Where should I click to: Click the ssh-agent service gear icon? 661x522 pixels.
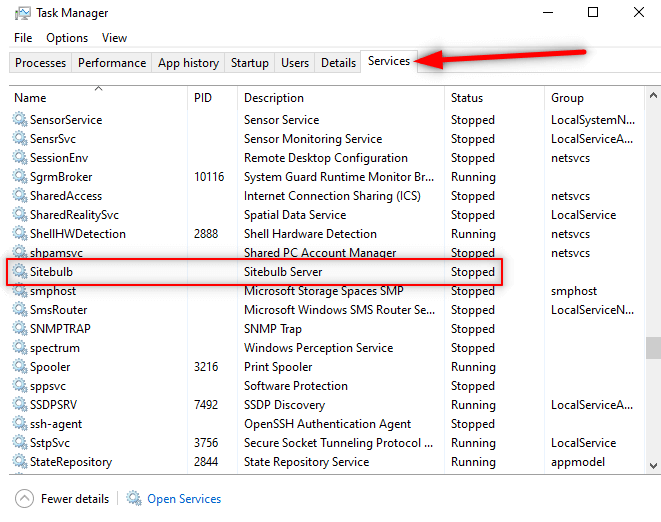20,424
